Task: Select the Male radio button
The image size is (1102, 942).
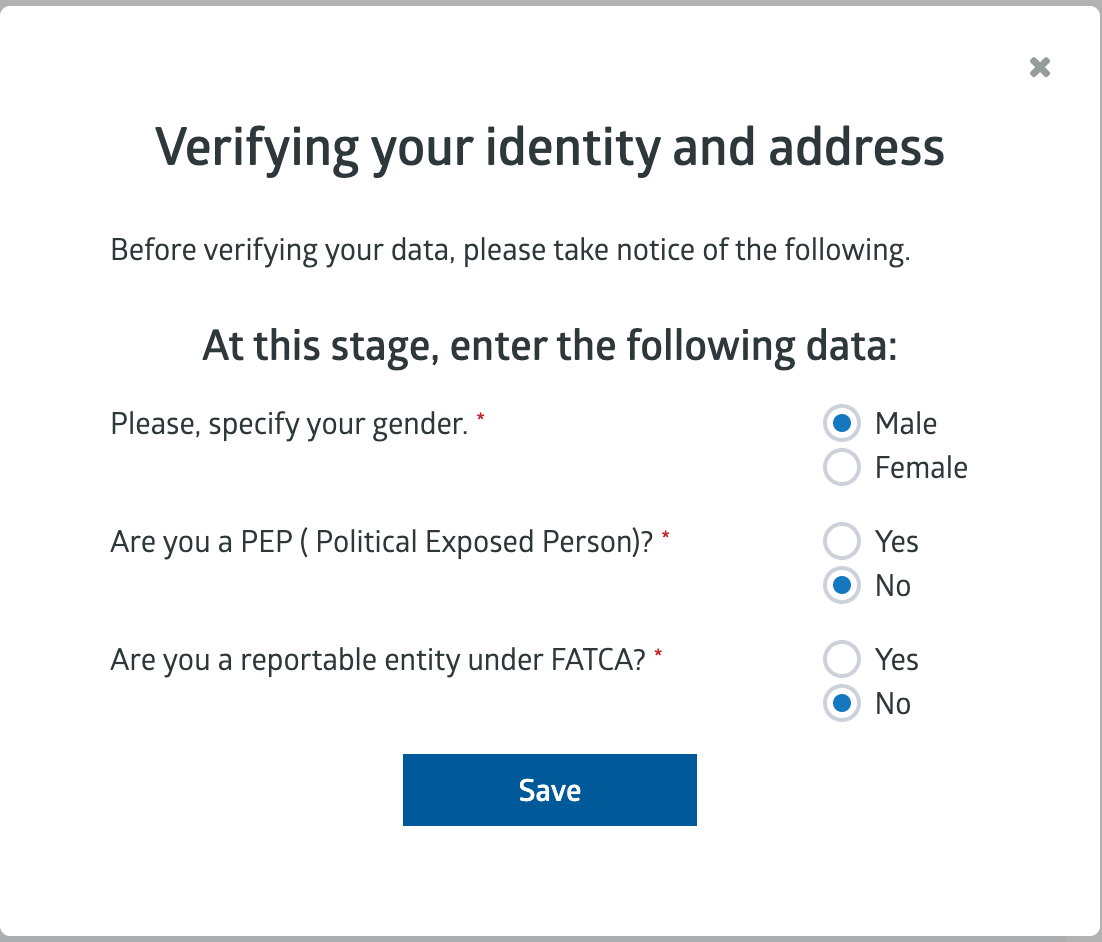Action: (x=842, y=424)
